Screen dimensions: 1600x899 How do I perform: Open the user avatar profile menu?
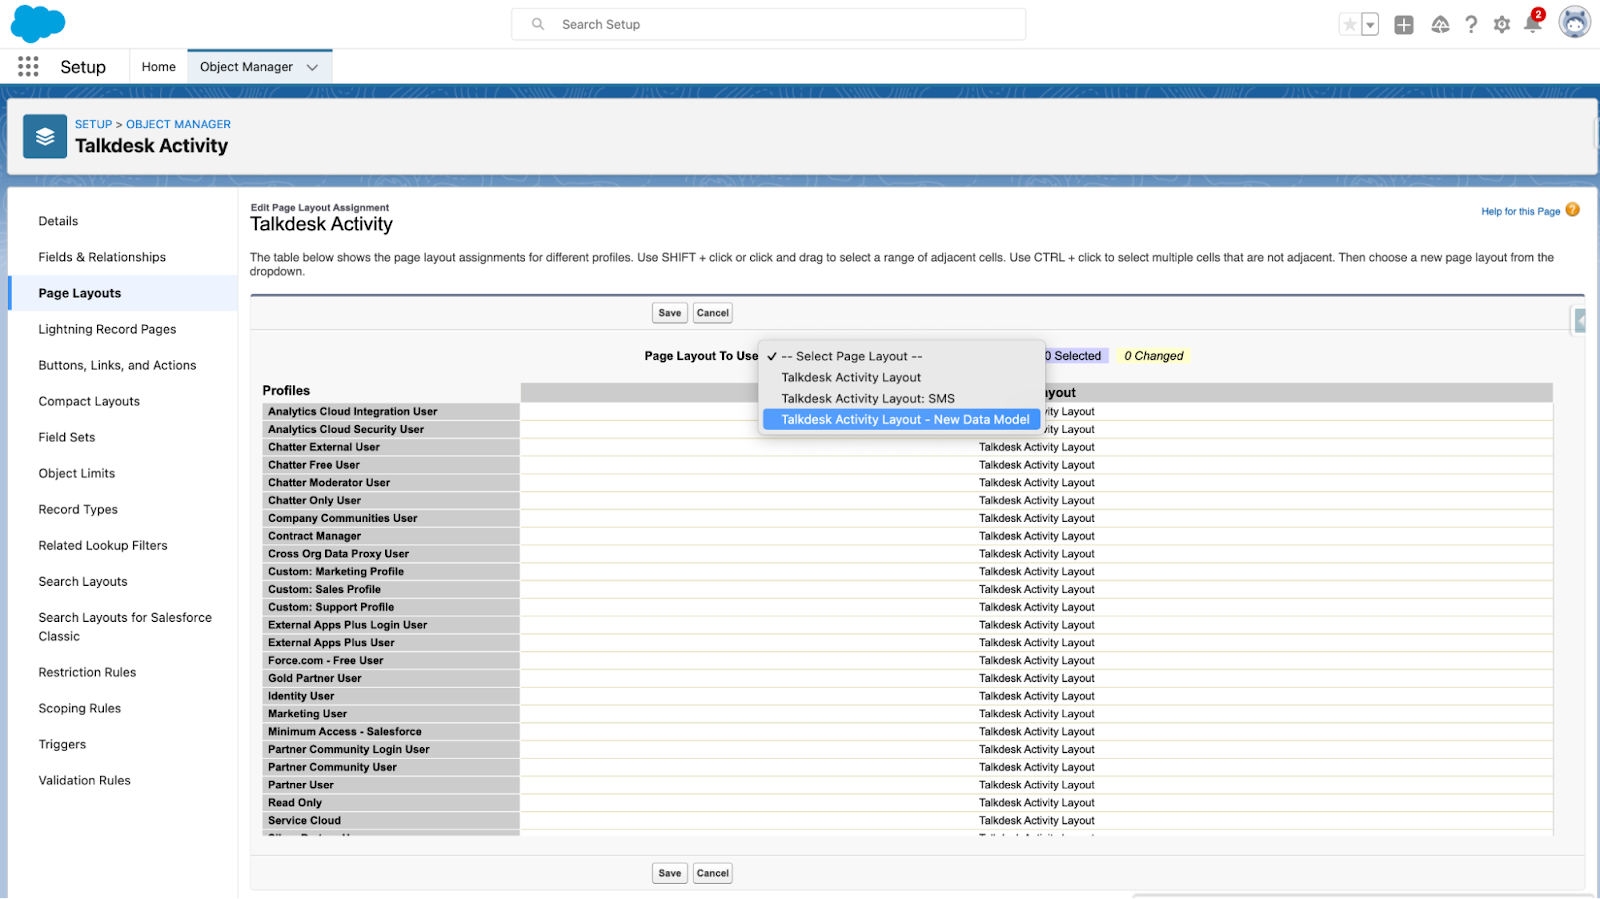1574,23
